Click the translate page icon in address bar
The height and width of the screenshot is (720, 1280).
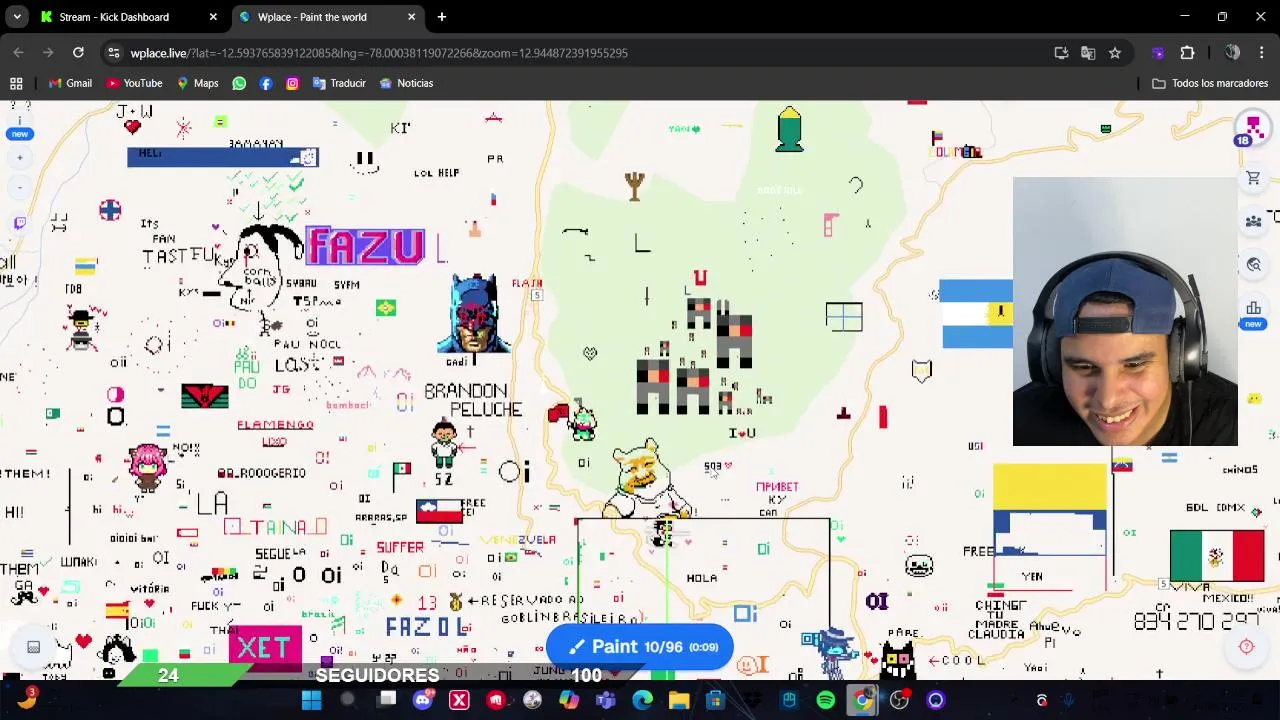click(x=1088, y=53)
